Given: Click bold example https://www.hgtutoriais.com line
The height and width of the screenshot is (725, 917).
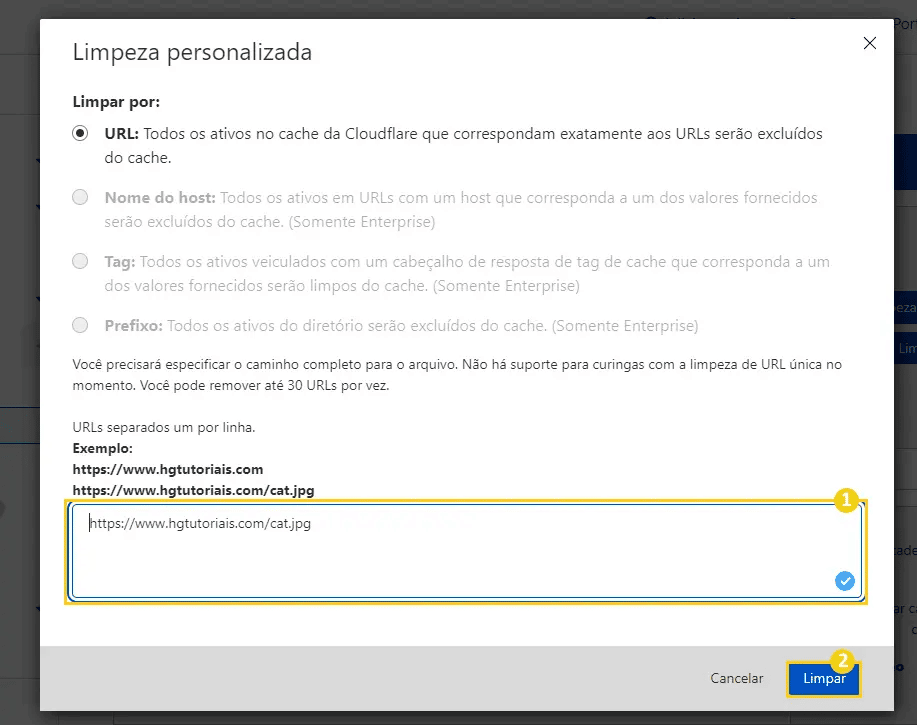Looking at the screenshot, I should [168, 468].
